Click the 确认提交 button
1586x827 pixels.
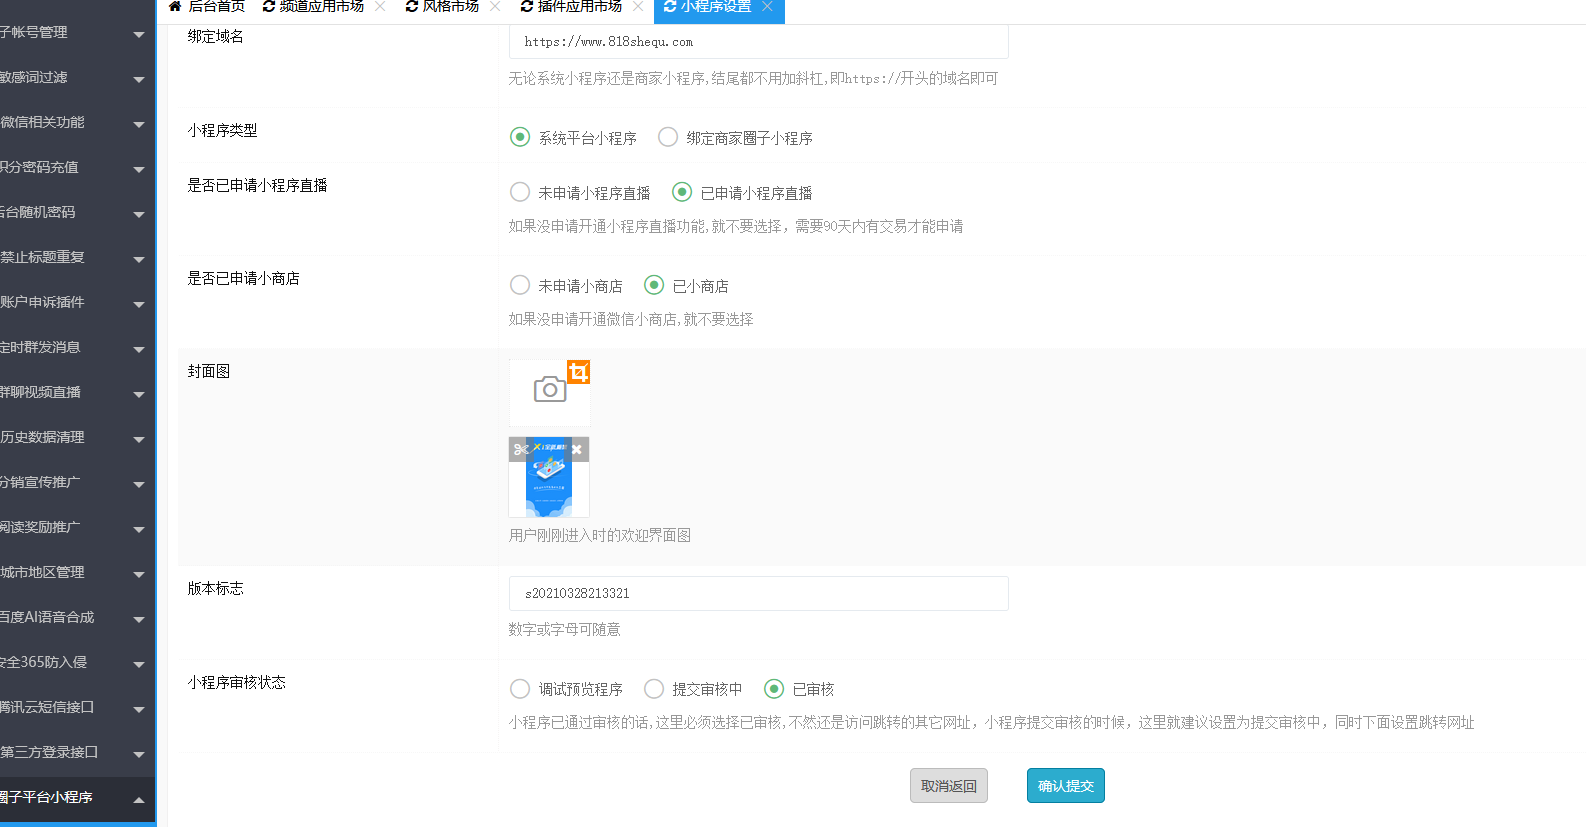[1065, 786]
